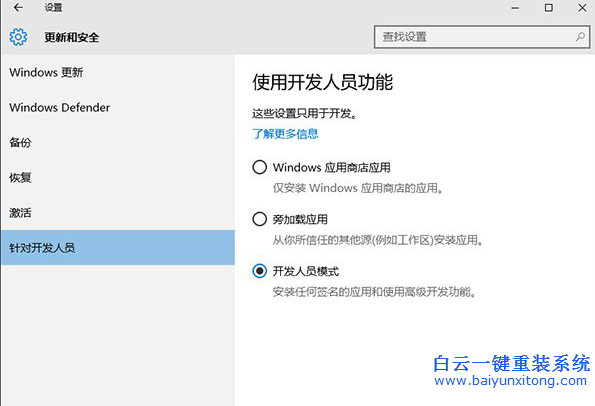Select Windows 应用商店应用 radio button

pos(260,167)
